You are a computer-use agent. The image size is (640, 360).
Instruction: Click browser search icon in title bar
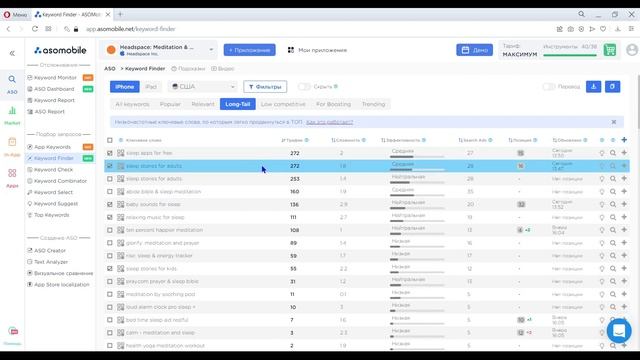581,14
